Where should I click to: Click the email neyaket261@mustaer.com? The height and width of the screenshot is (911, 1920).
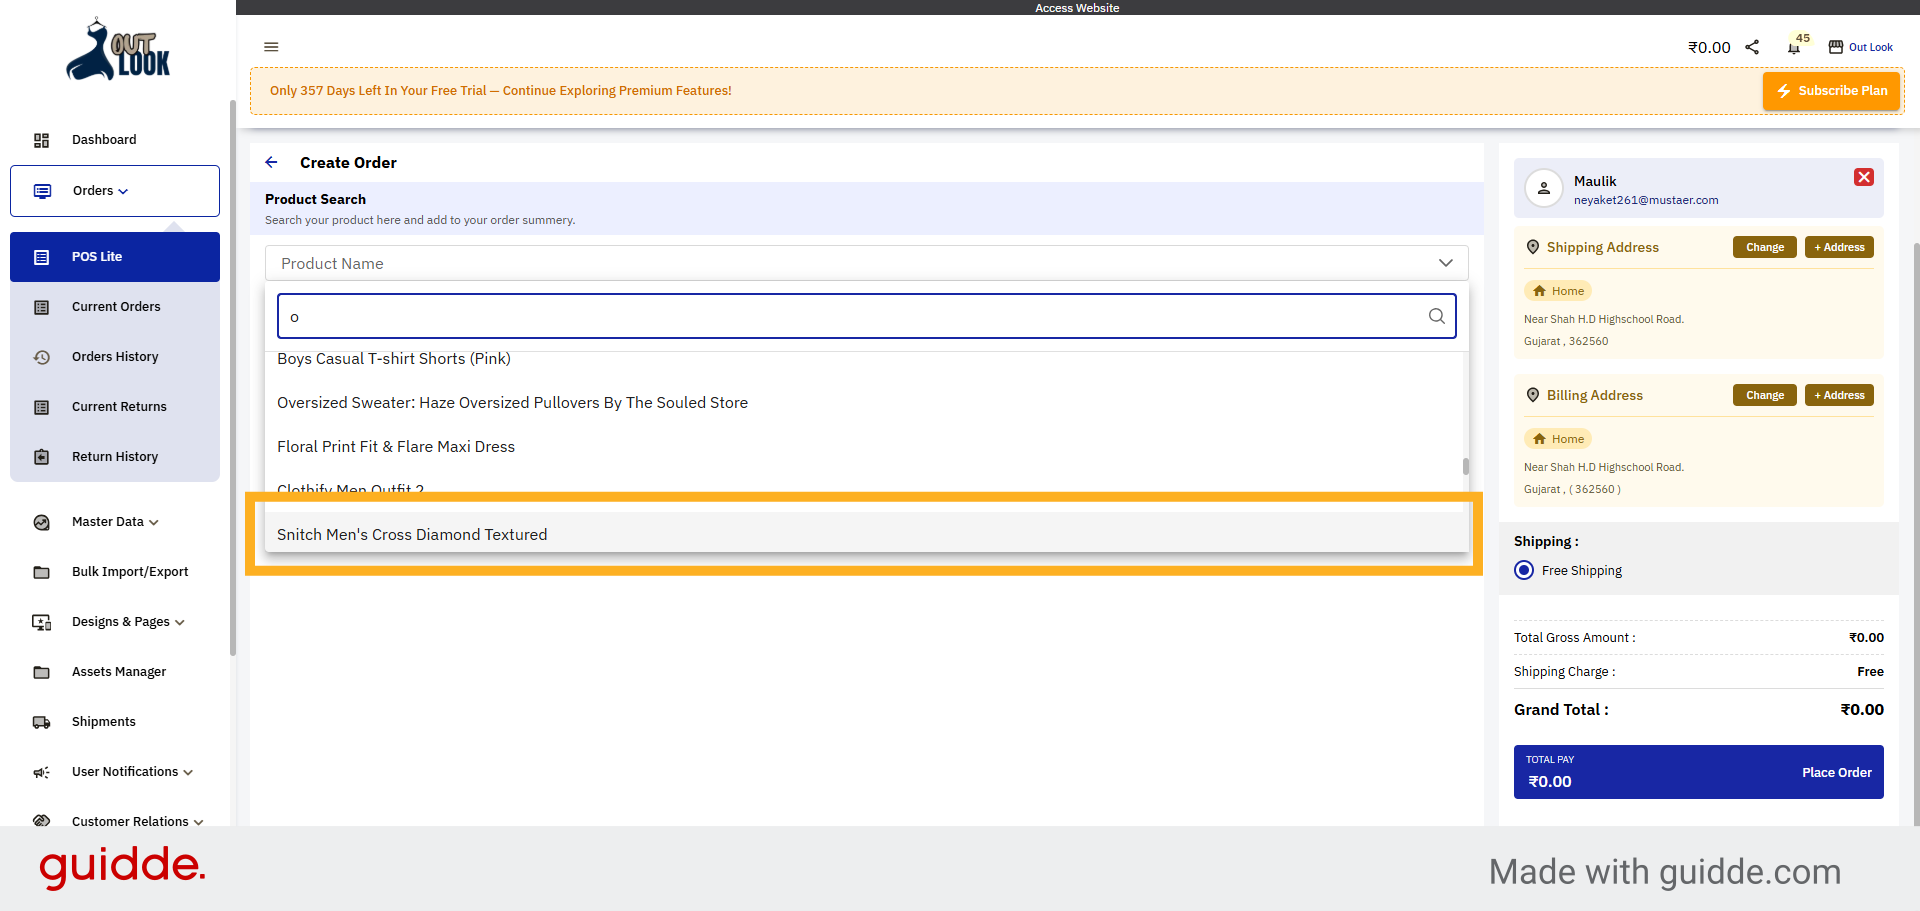tap(1646, 200)
